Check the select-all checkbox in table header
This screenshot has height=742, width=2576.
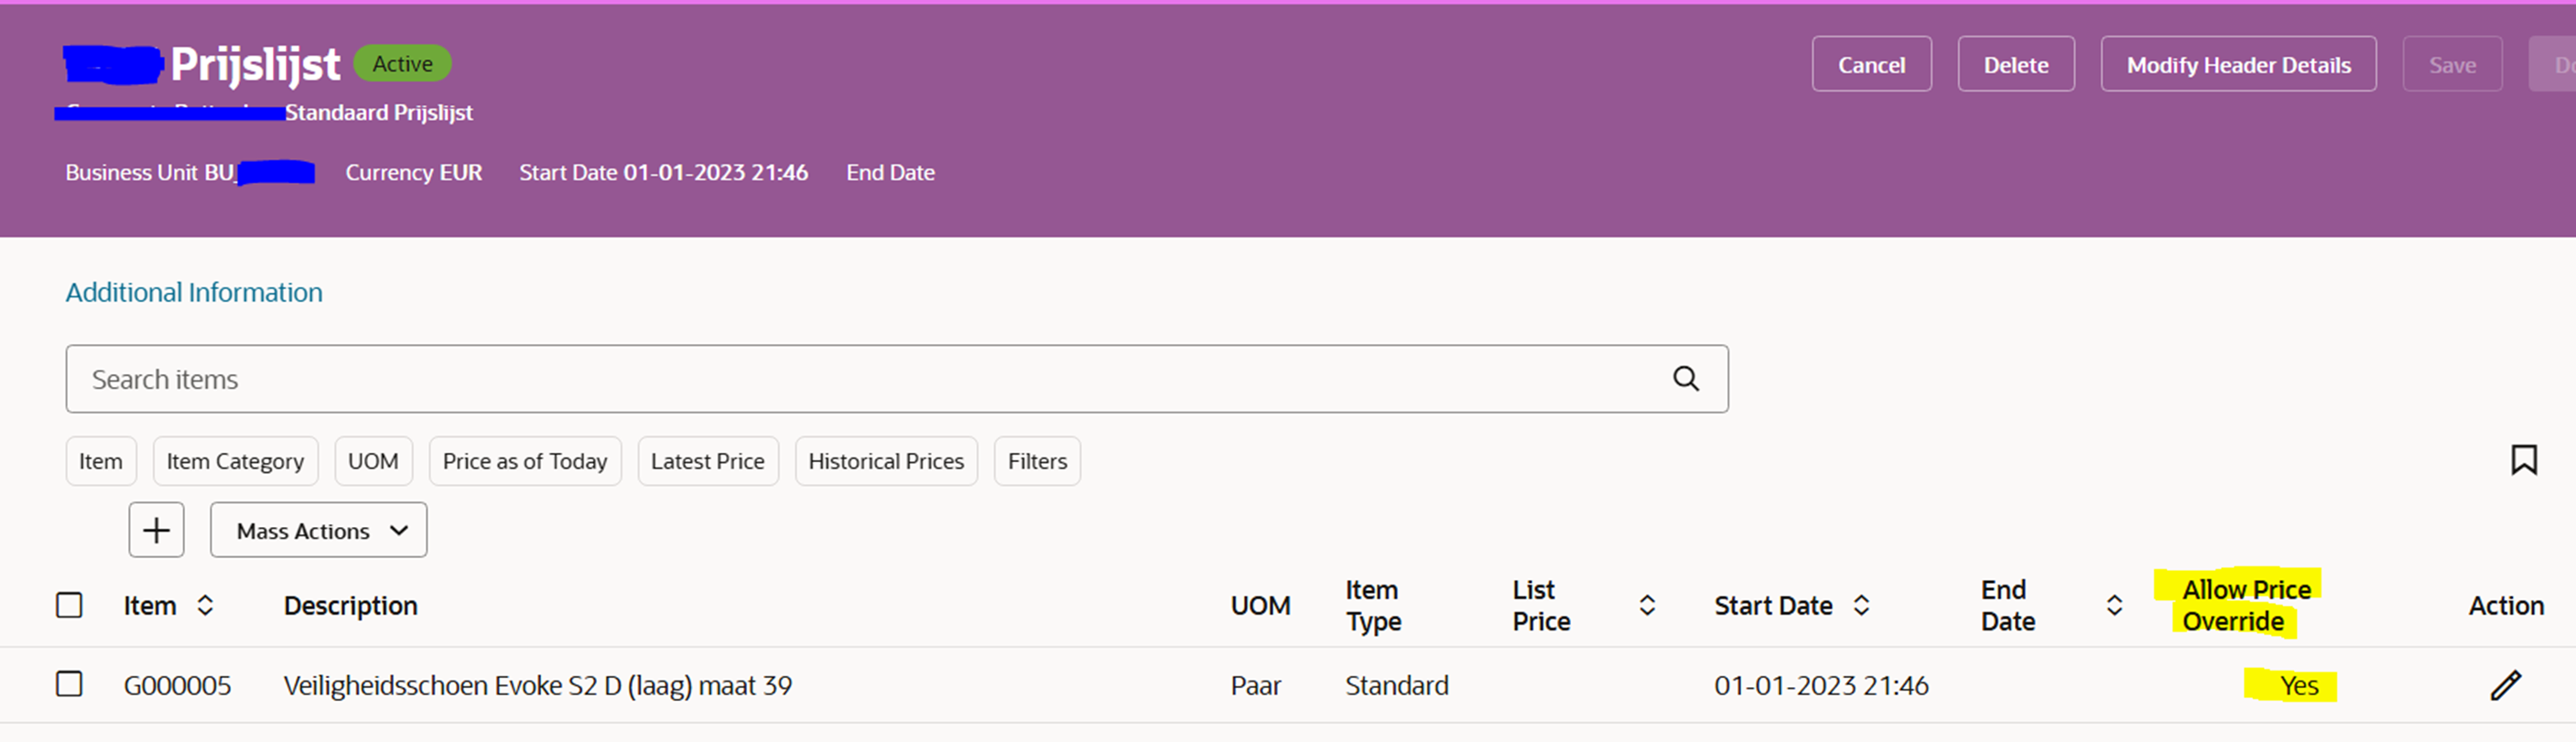pos(69,605)
